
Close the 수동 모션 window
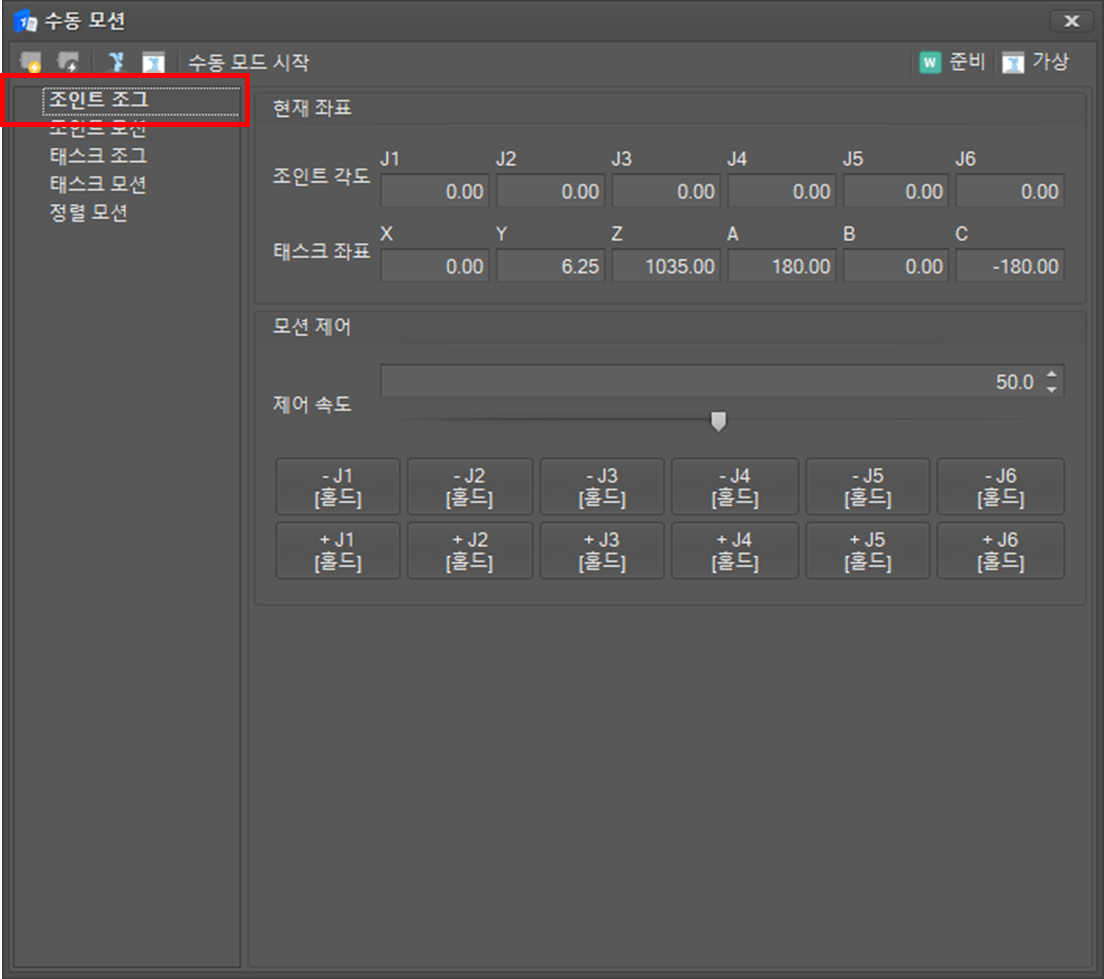(1071, 20)
